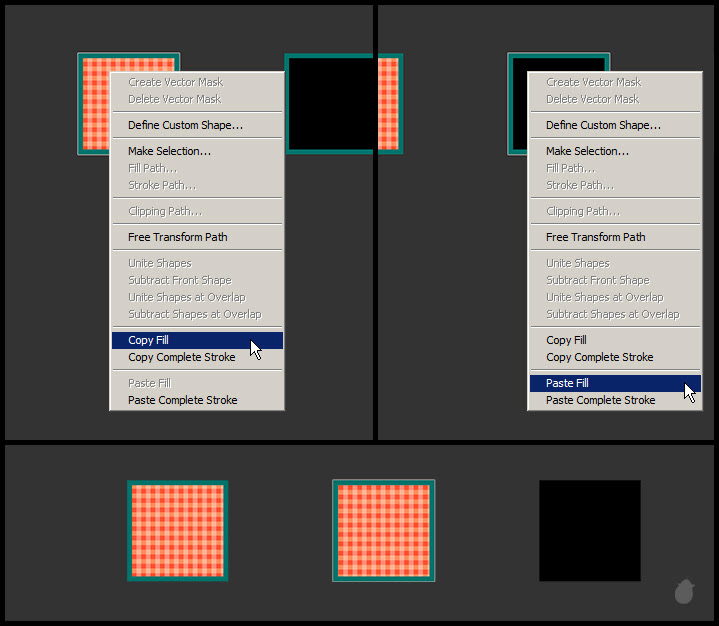The image size is (719, 626).
Task: Click Define Custom Shape in right menu
Action: [x=615, y=125]
